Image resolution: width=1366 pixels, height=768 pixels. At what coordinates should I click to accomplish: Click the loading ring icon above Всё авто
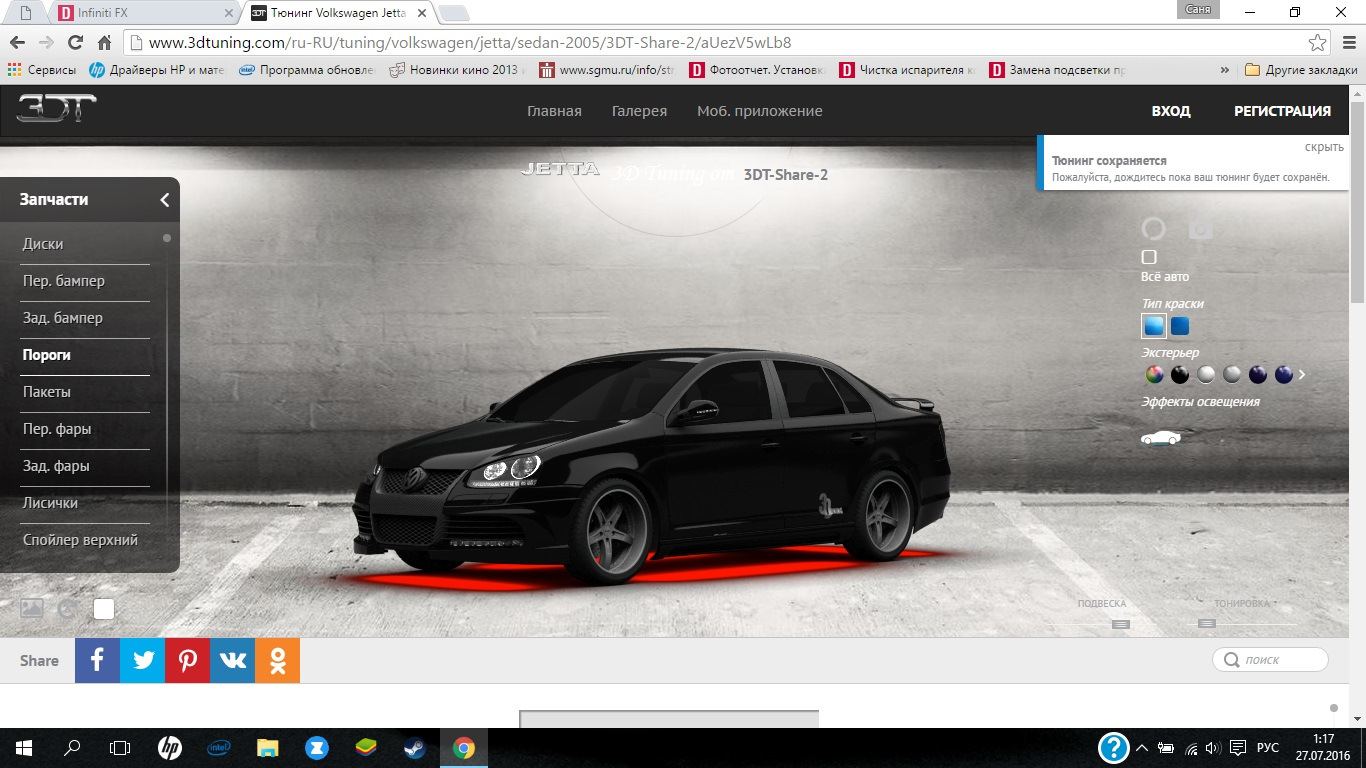click(1154, 229)
